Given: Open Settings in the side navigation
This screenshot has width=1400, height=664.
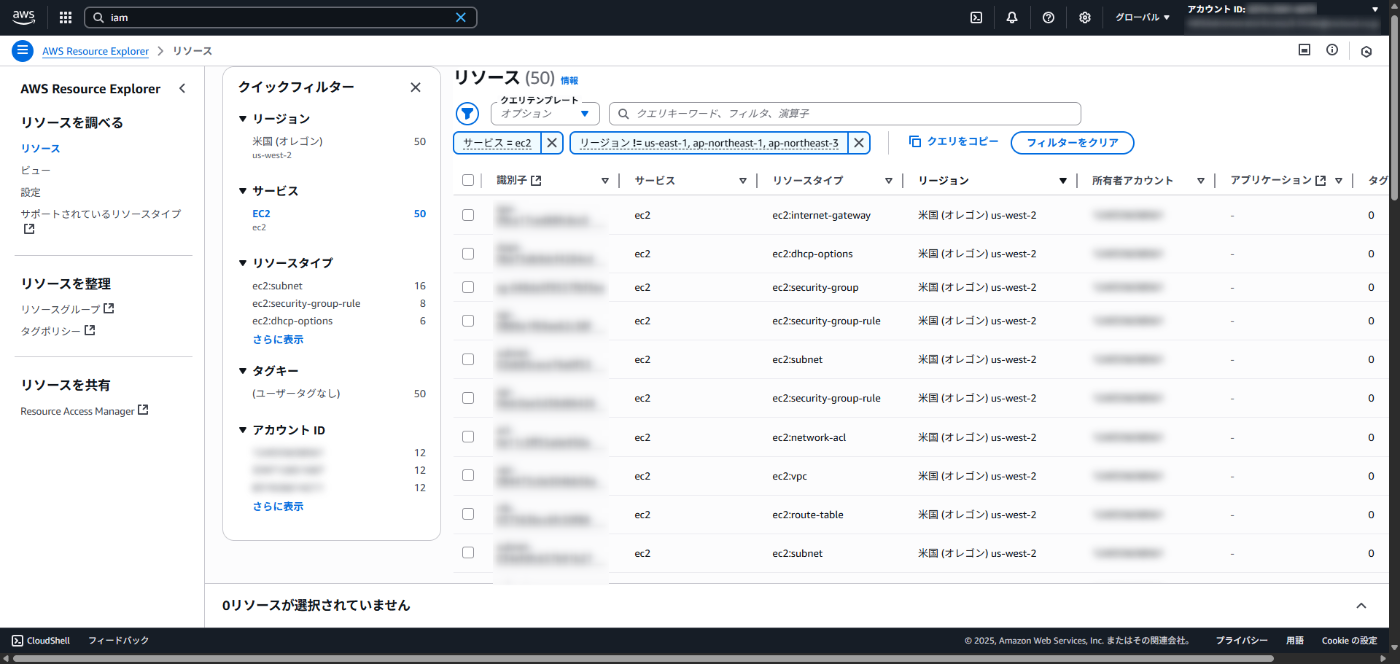Looking at the screenshot, I should pos(31,193).
